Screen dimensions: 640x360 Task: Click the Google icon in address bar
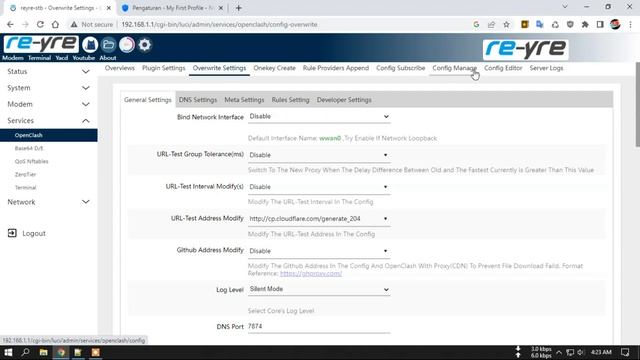click(476, 24)
